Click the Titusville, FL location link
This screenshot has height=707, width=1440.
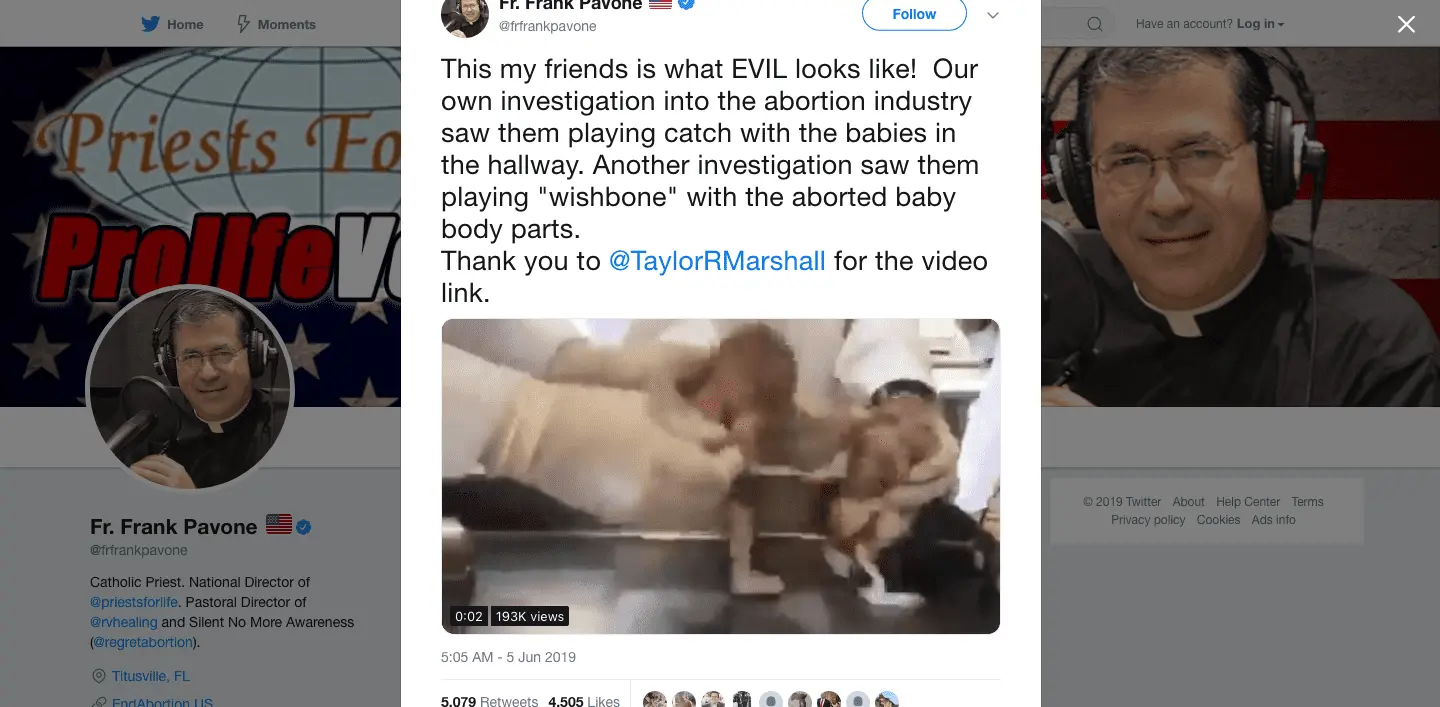click(150, 676)
